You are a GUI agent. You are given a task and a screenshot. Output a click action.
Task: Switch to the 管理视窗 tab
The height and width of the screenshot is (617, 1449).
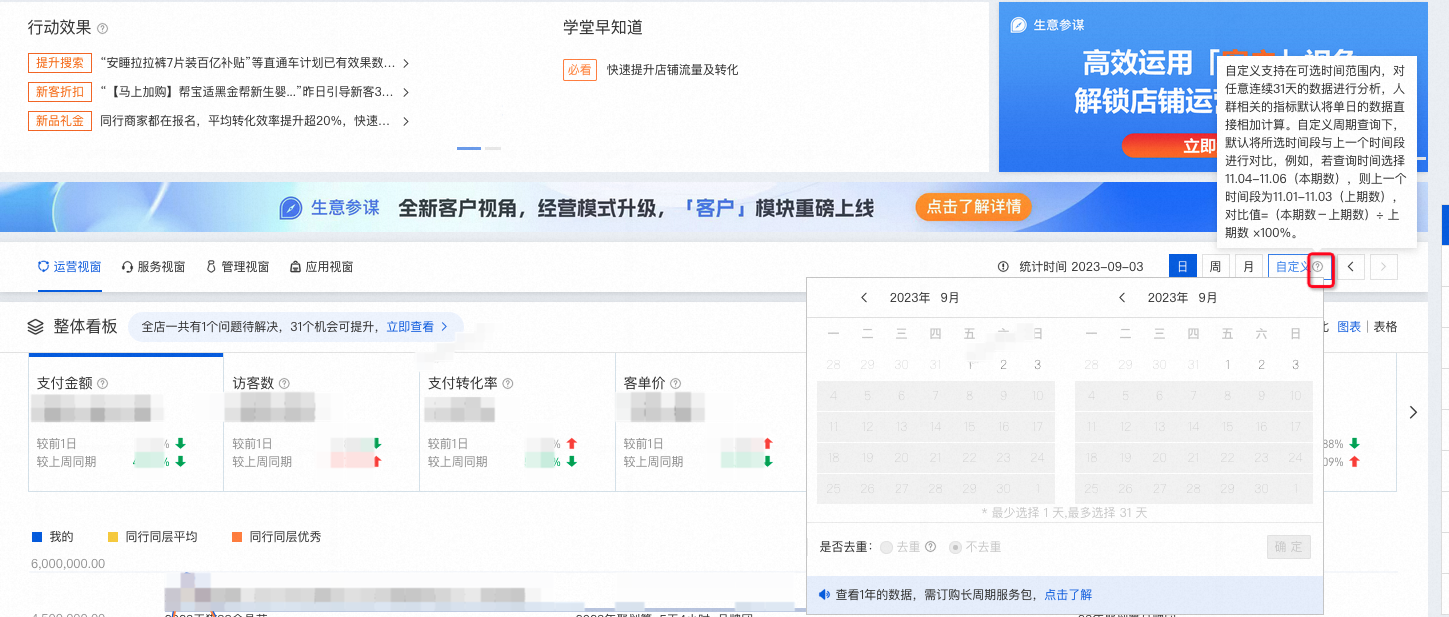tap(237, 267)
